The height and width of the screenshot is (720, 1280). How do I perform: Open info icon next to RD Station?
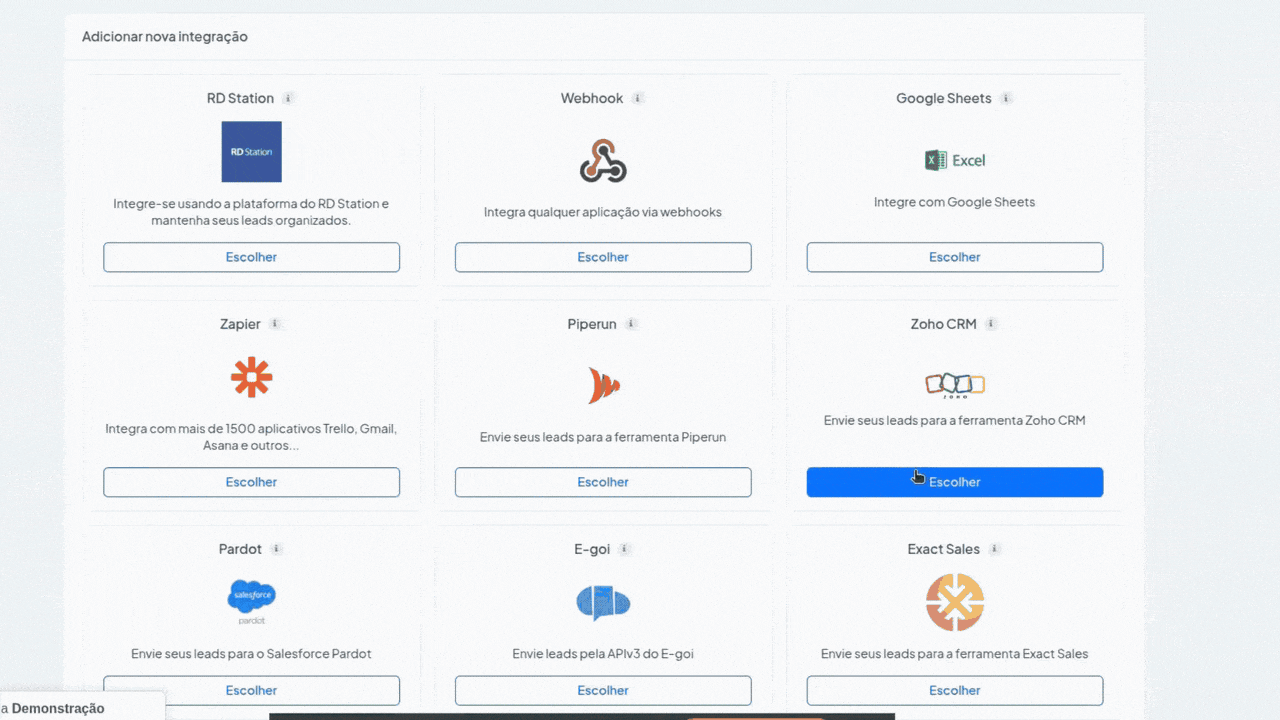[288, 98]
